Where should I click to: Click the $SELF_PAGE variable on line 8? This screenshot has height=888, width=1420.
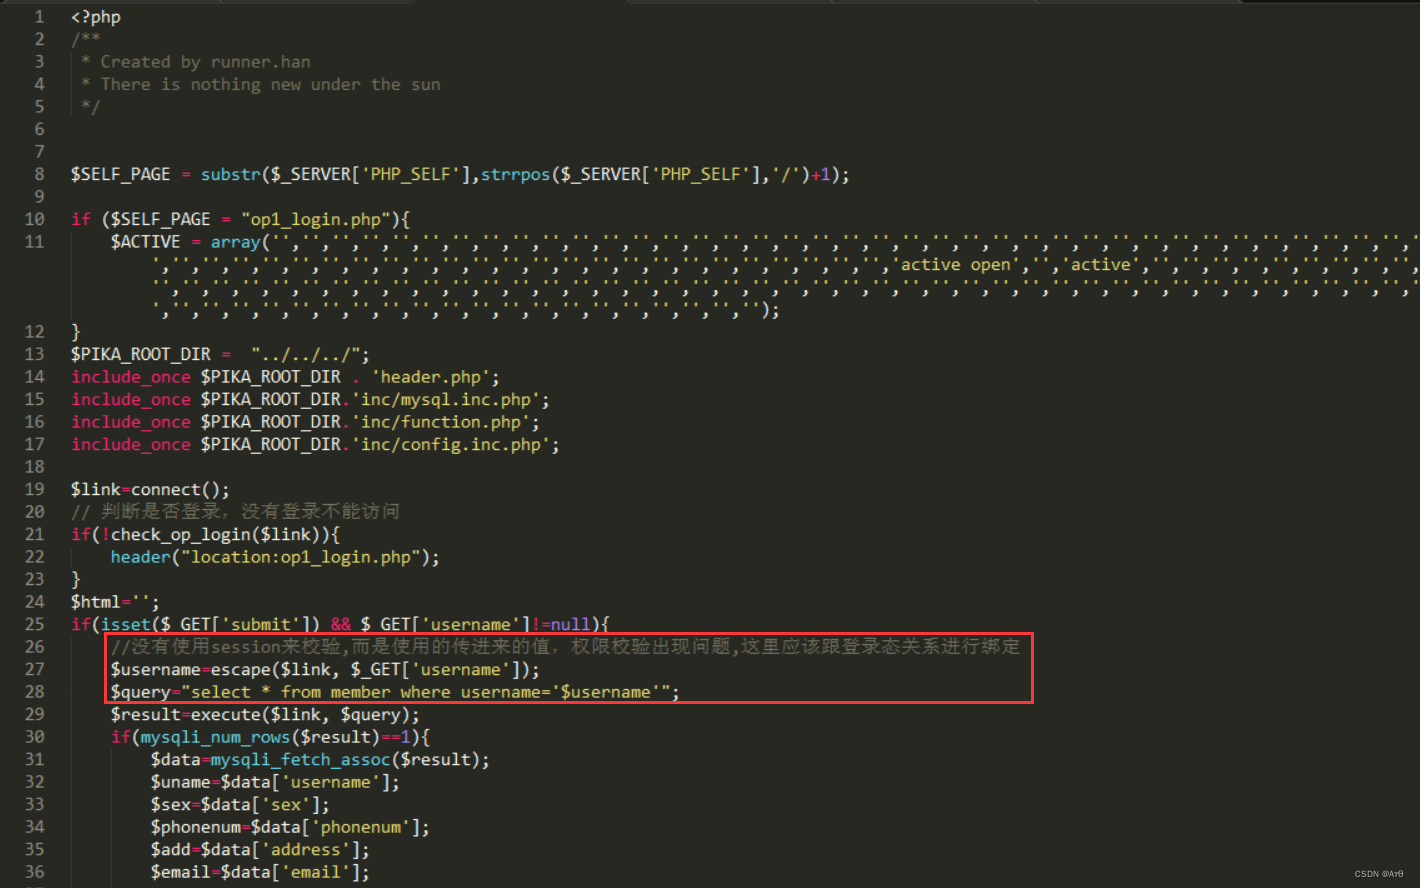(120, 174)
